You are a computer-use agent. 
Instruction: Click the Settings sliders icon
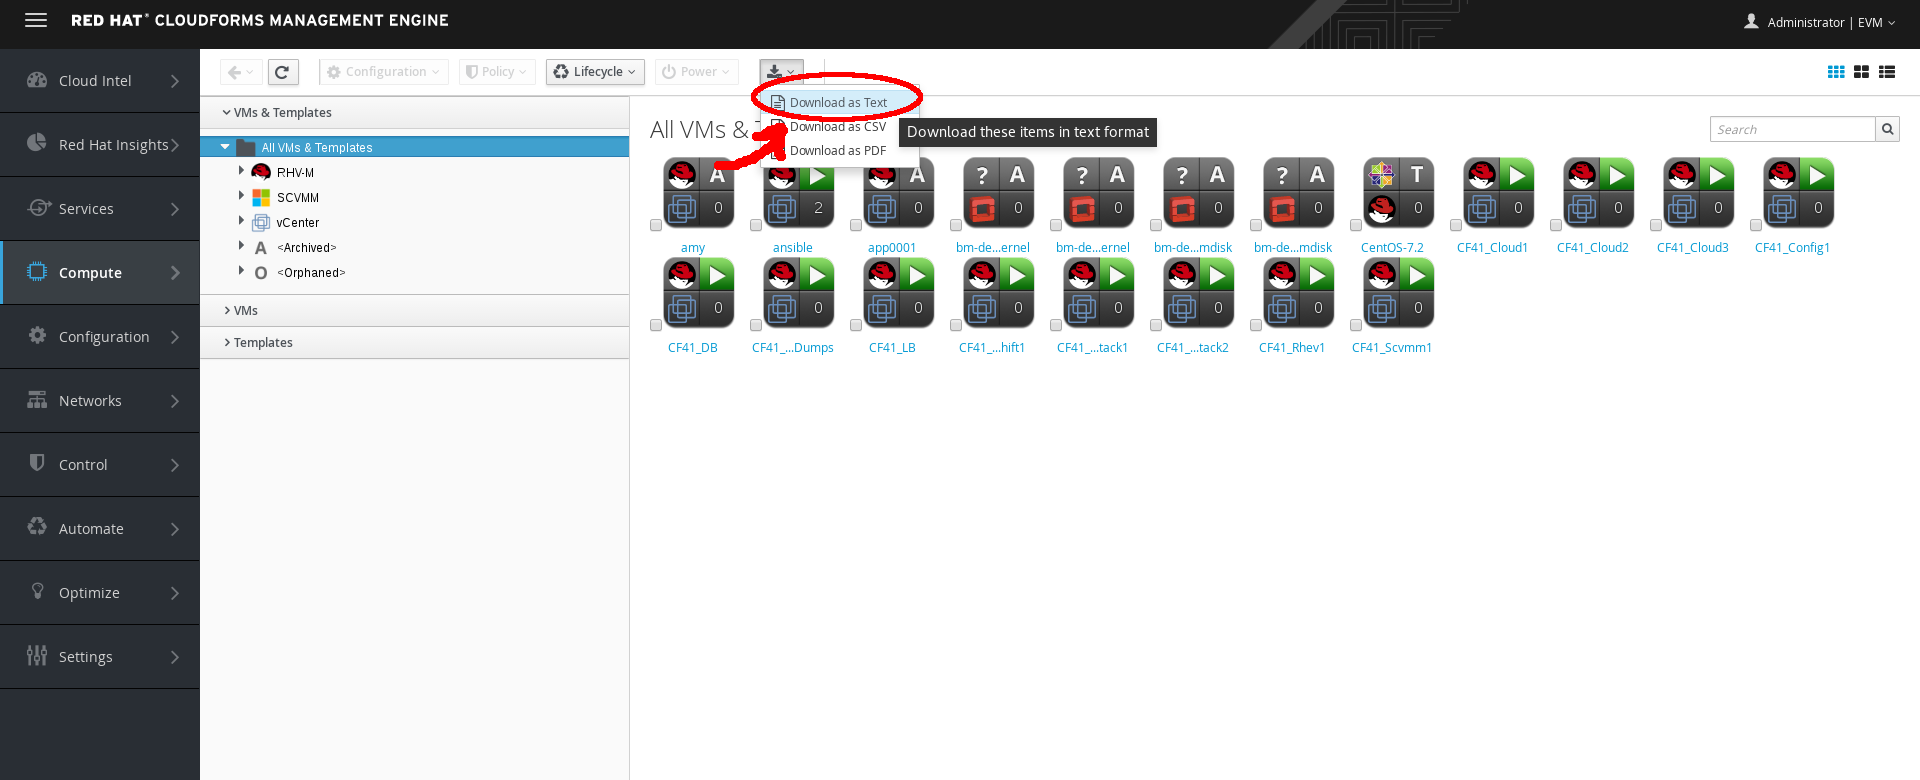(x=37, y=655)
